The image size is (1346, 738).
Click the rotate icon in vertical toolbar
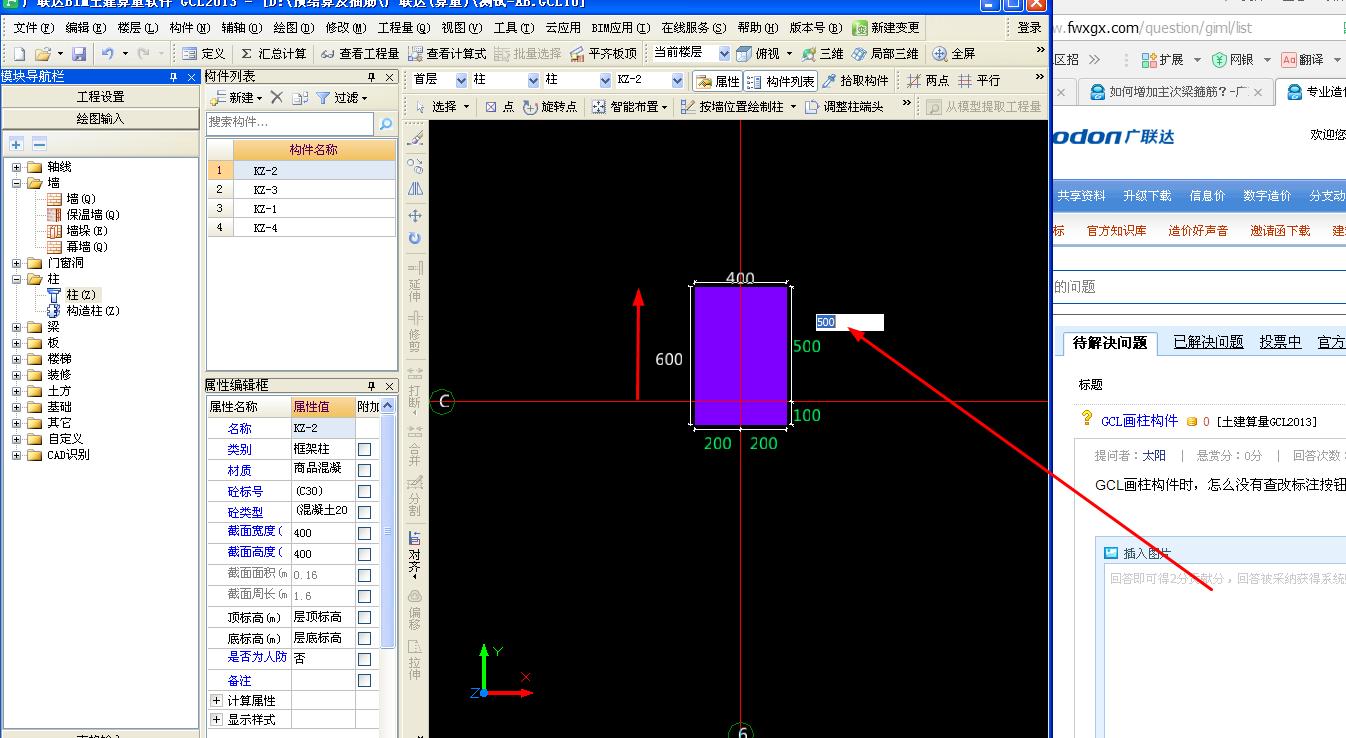pyautogui.click(x=415, y=238)
